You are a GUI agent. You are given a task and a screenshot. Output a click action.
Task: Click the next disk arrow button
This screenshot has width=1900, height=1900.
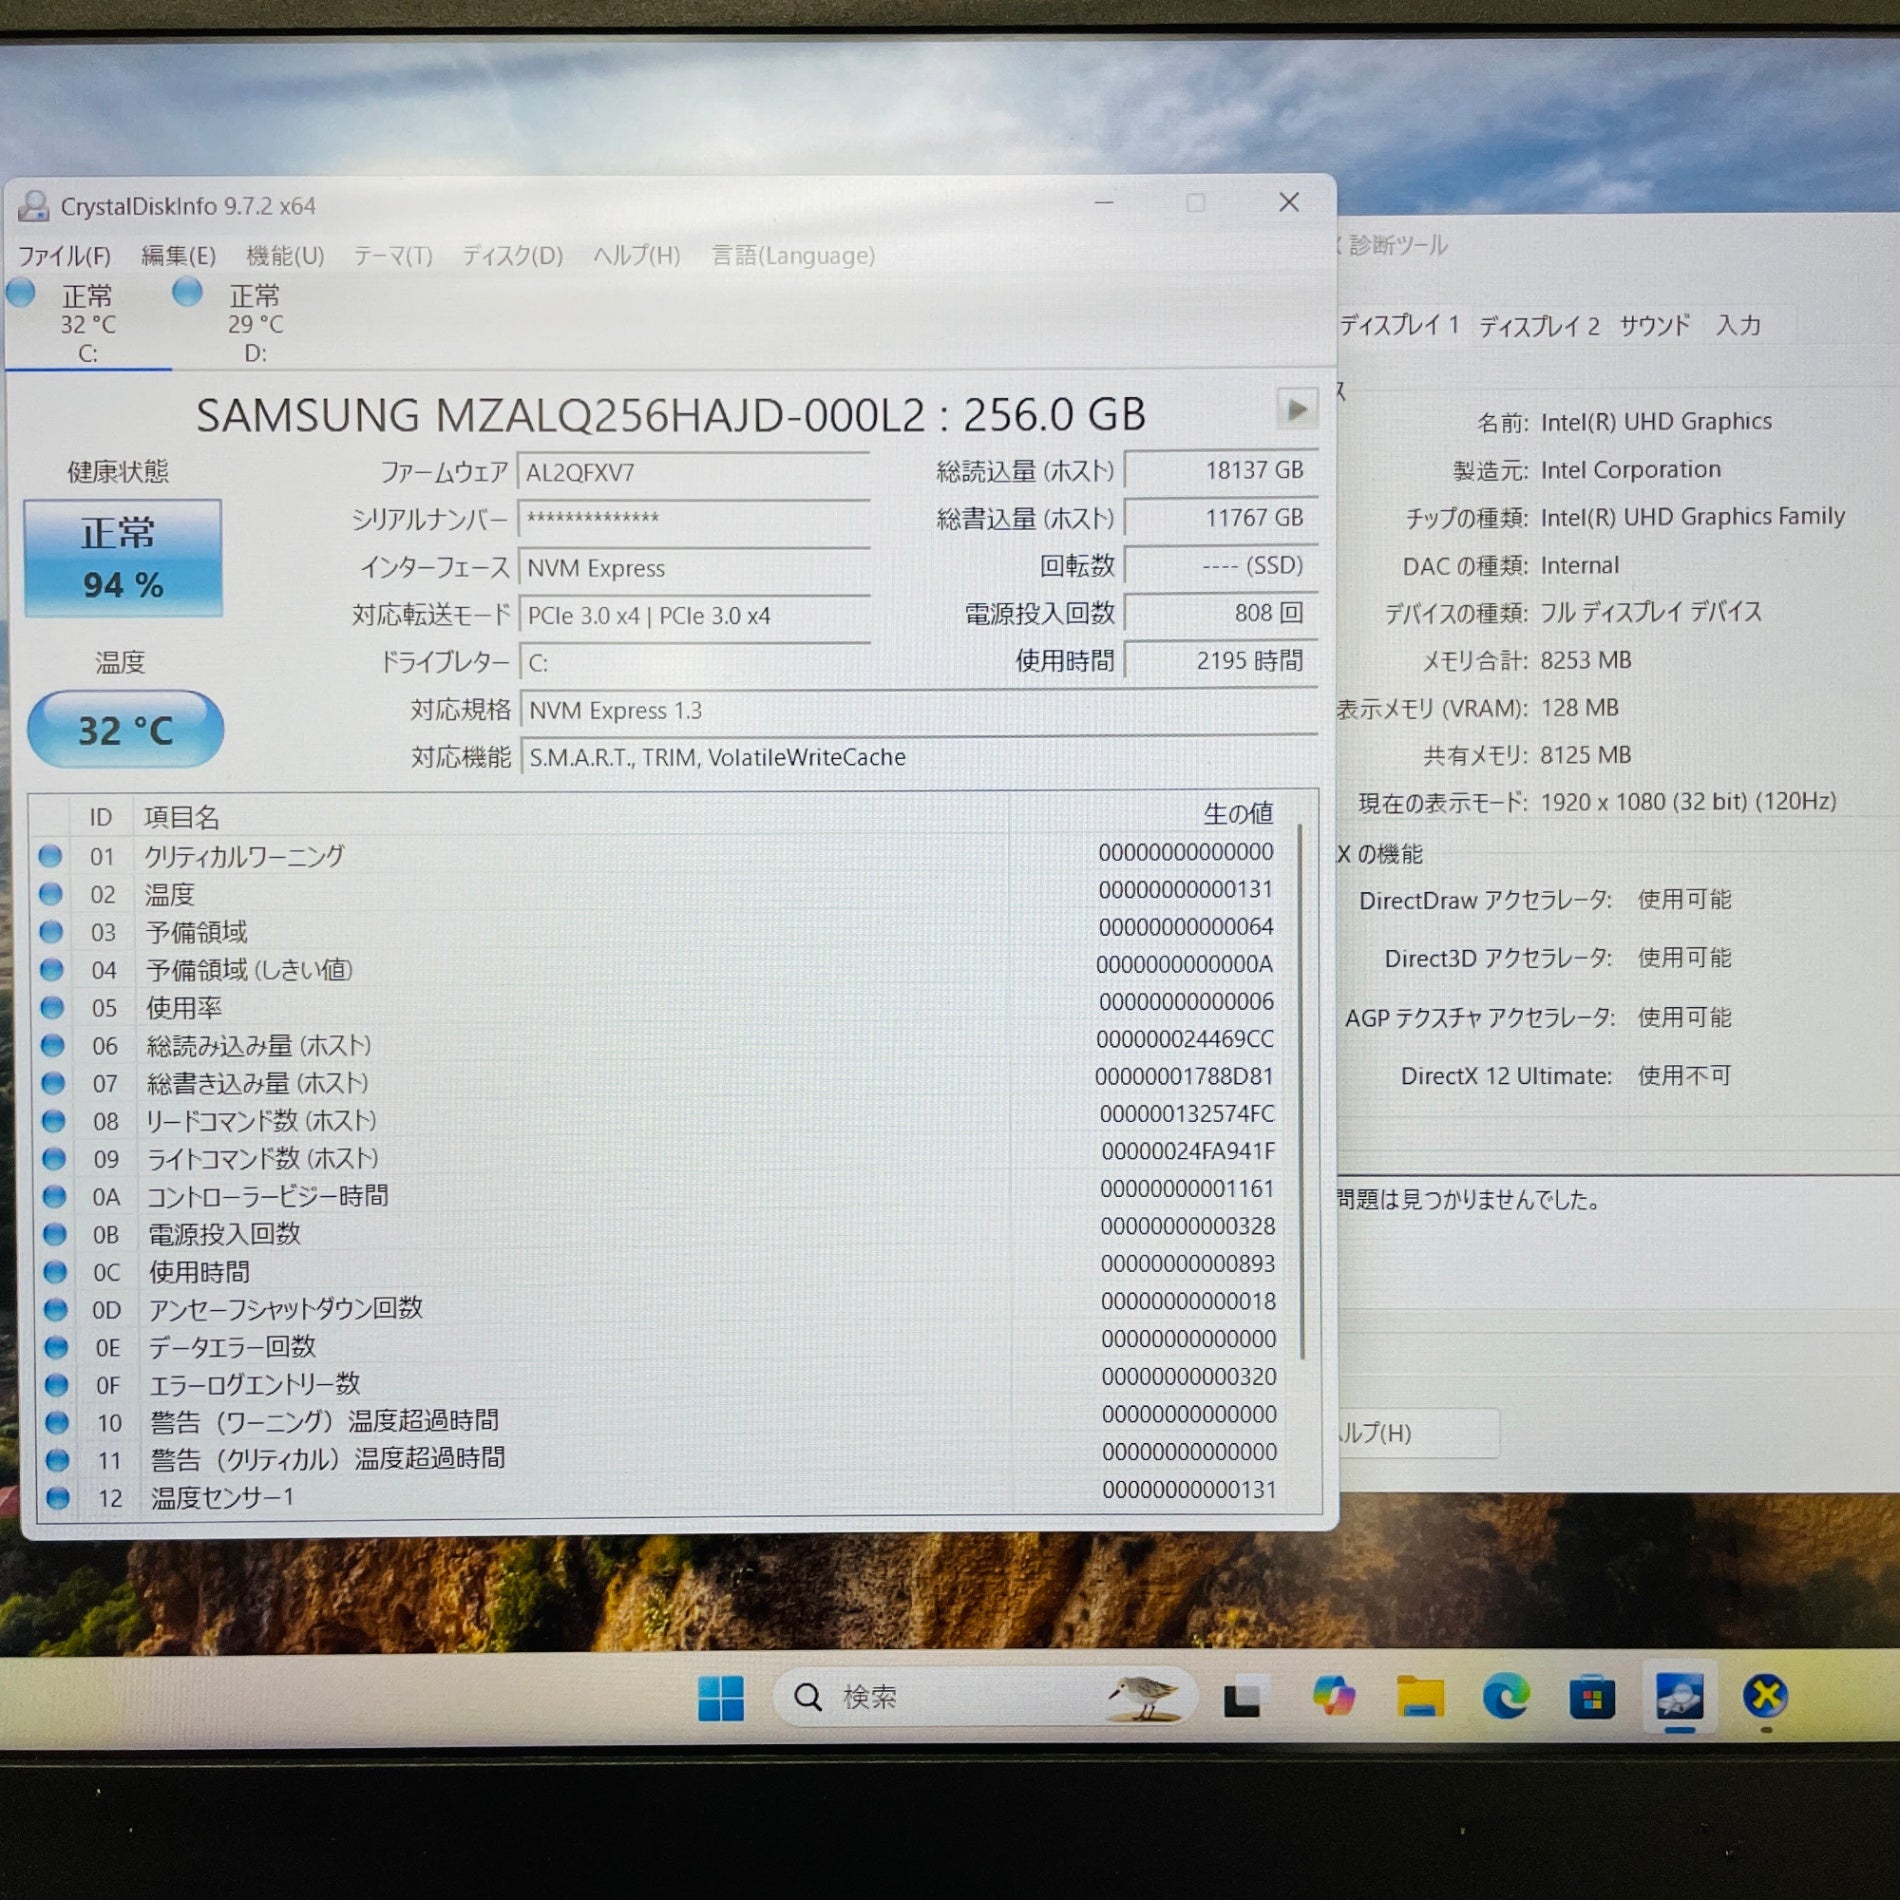pyautogui.click(x=1296, y=409)
